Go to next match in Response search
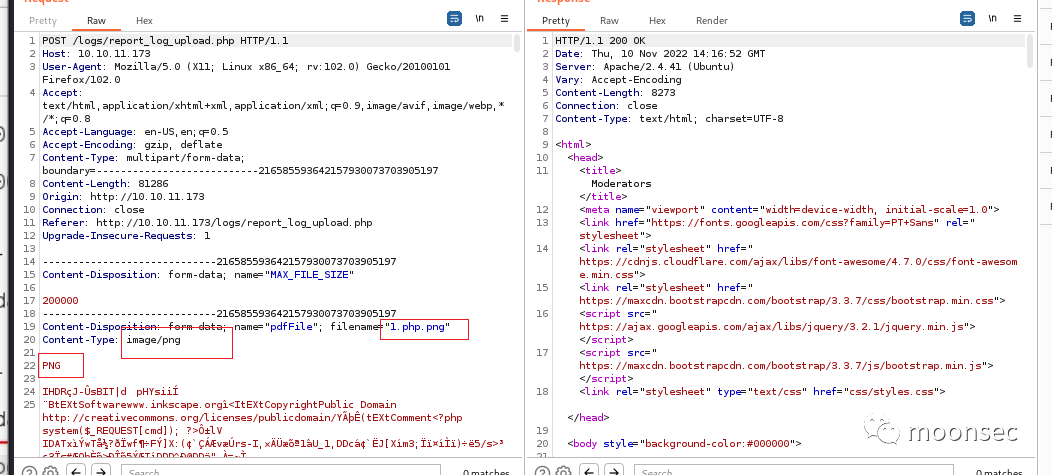This screenshot has width=1052, height=475. (x=613, y=472)
